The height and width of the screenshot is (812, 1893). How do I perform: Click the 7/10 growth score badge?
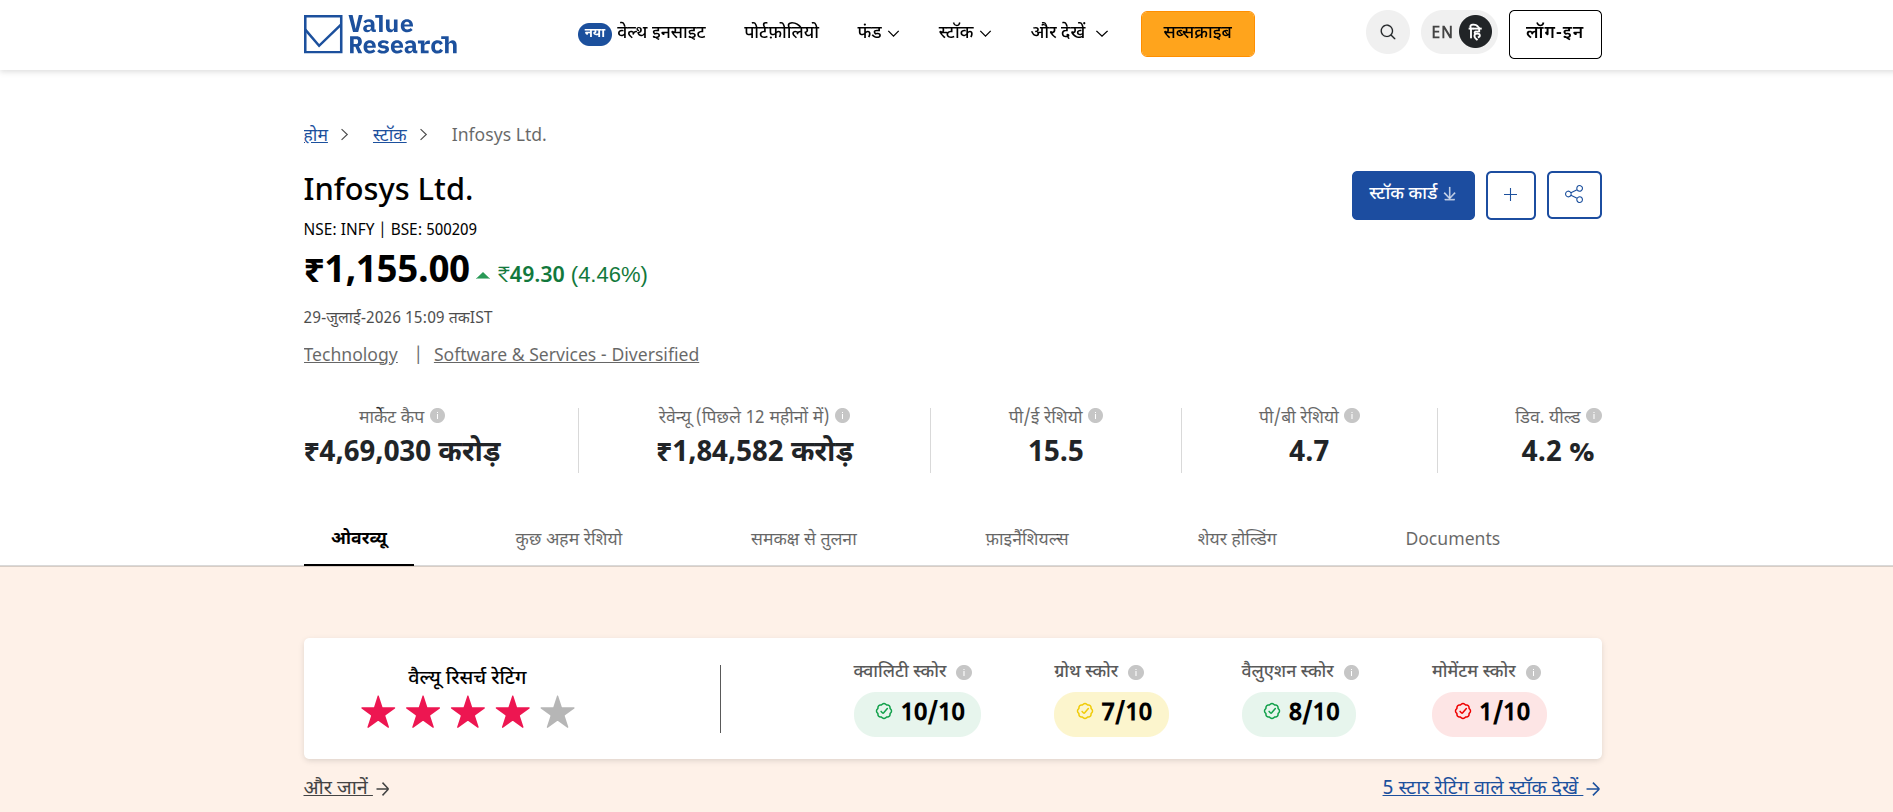point(1111,713)
